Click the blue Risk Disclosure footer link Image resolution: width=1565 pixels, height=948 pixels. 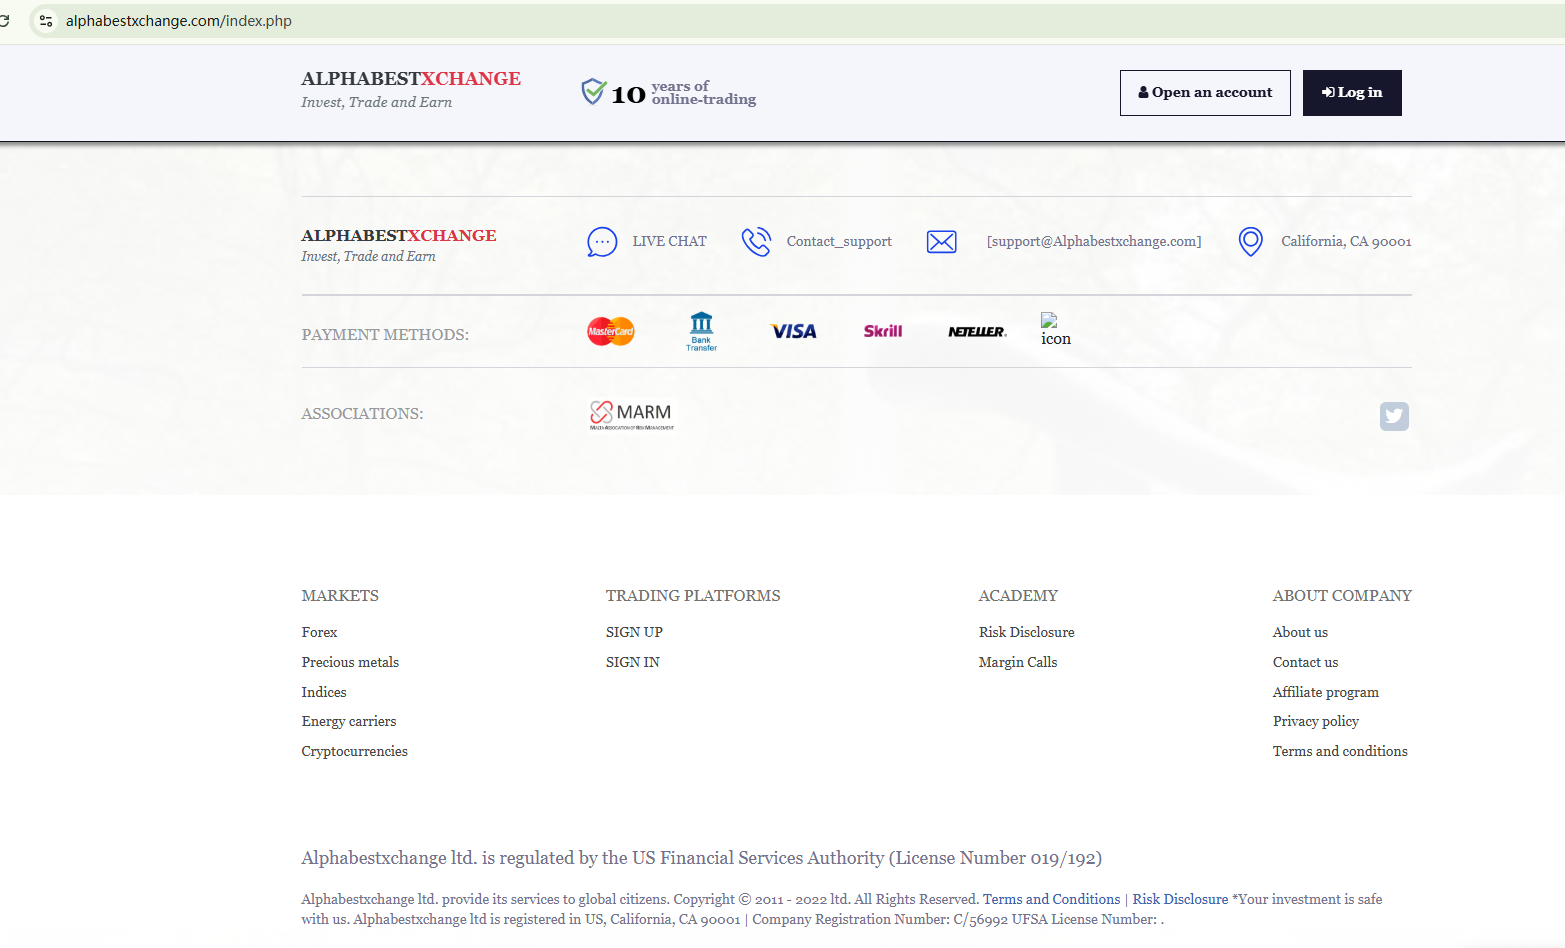1180,899
